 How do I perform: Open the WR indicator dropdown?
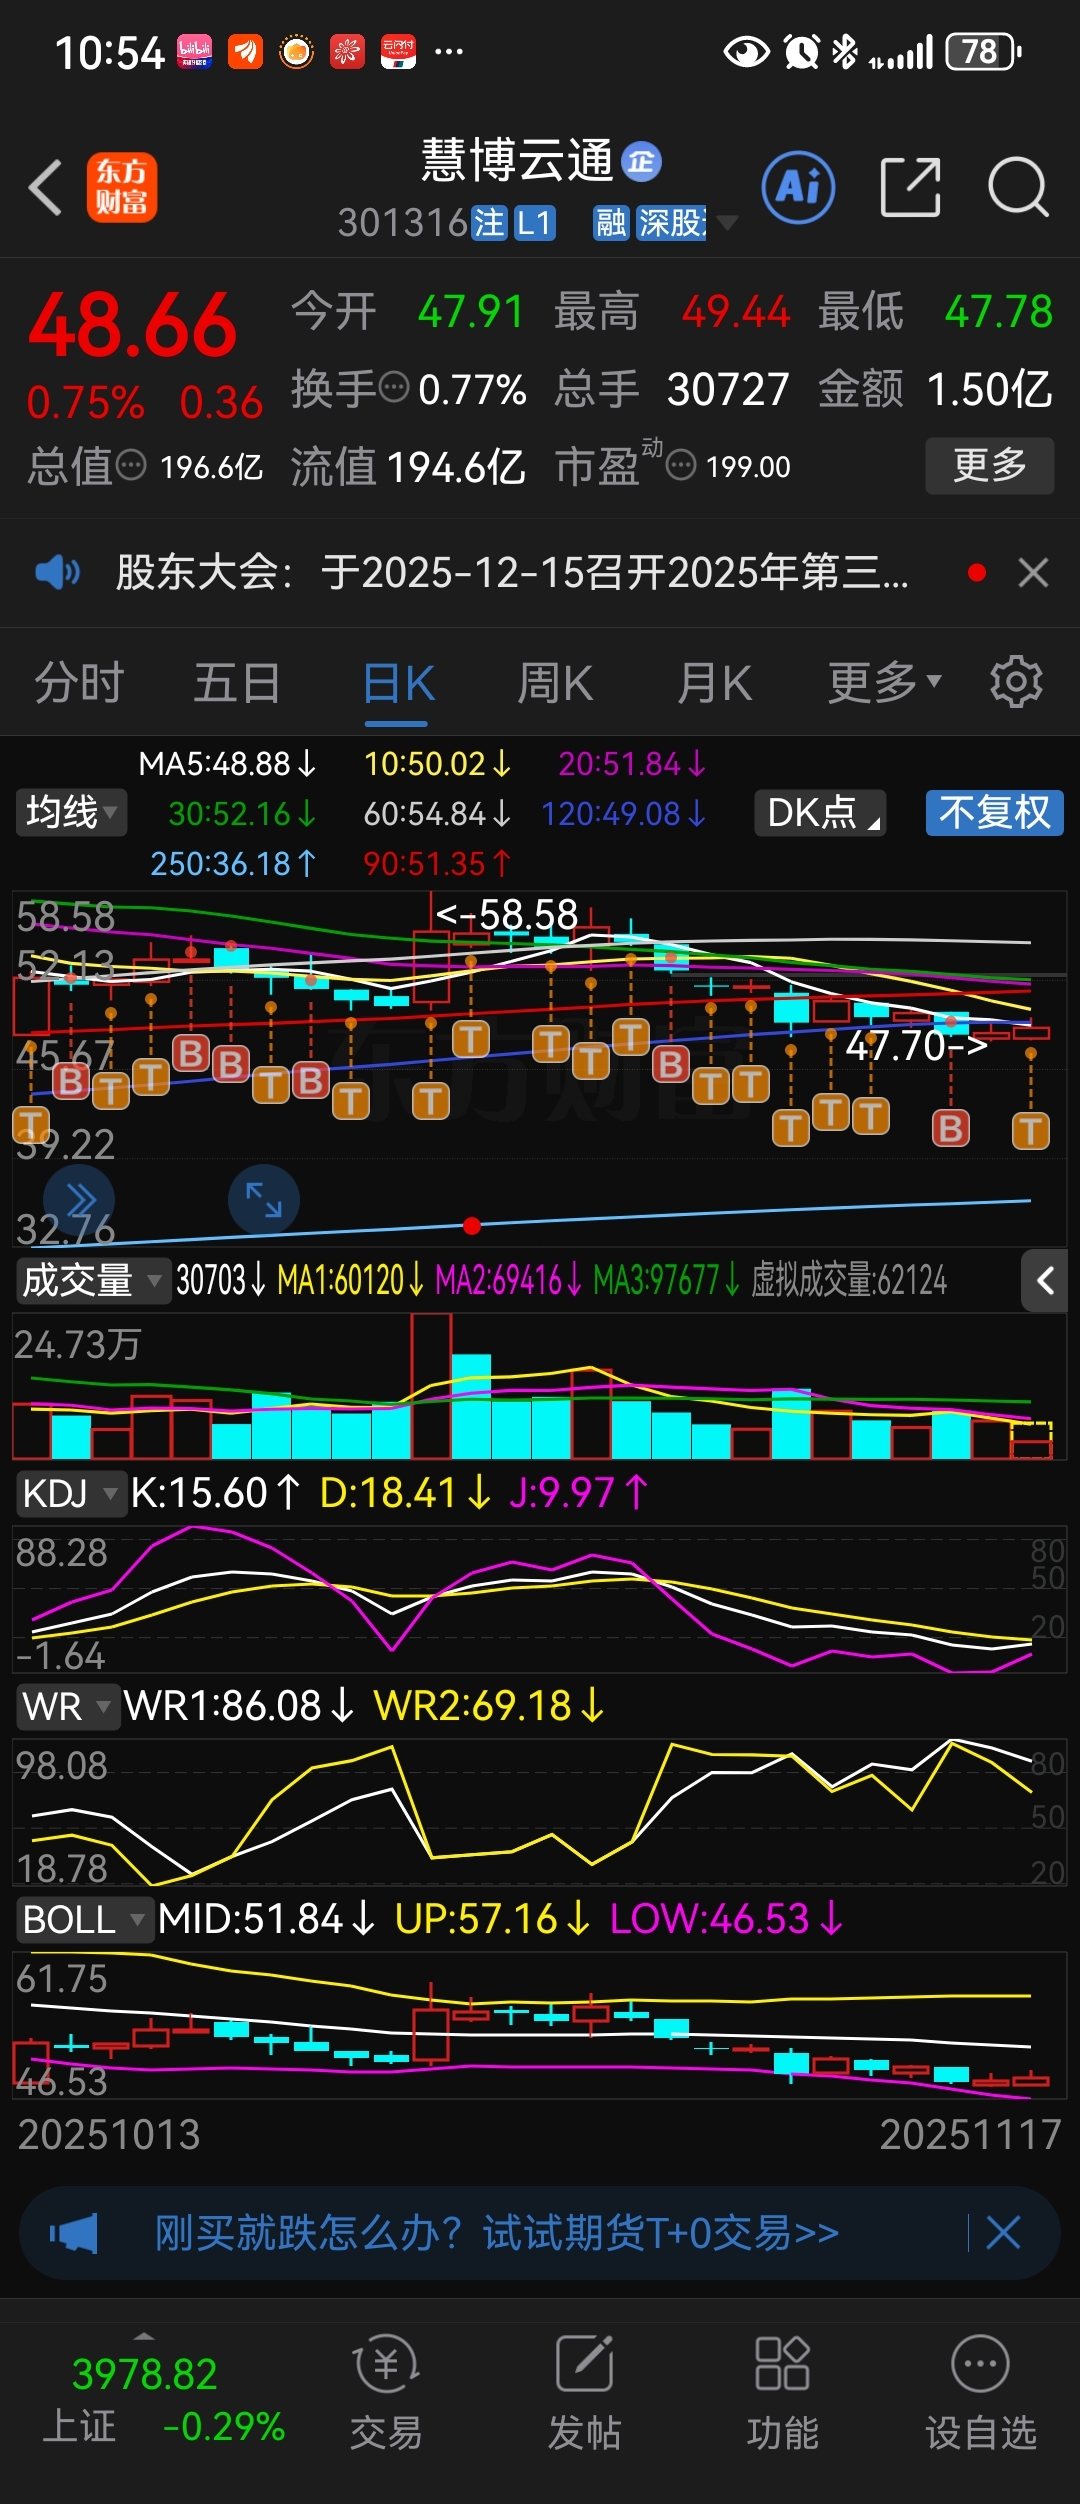coord(67,1706)
